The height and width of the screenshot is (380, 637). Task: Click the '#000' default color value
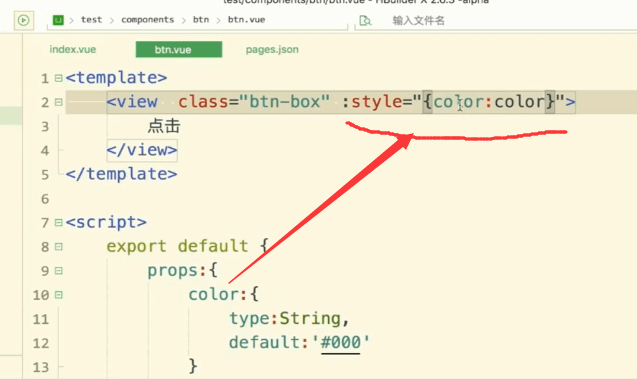340,342
